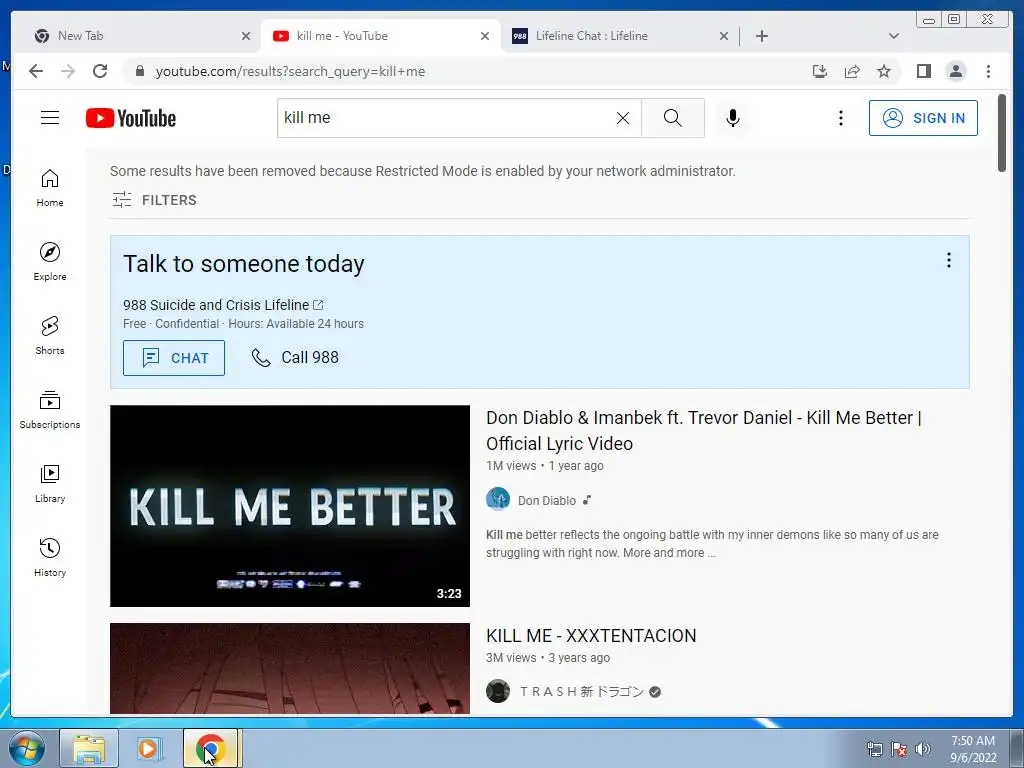This screenshot has width=1024, height=768.
Task: Open crisis panel three-dot options
Action: pyautogui.click(x=948, y=260)
